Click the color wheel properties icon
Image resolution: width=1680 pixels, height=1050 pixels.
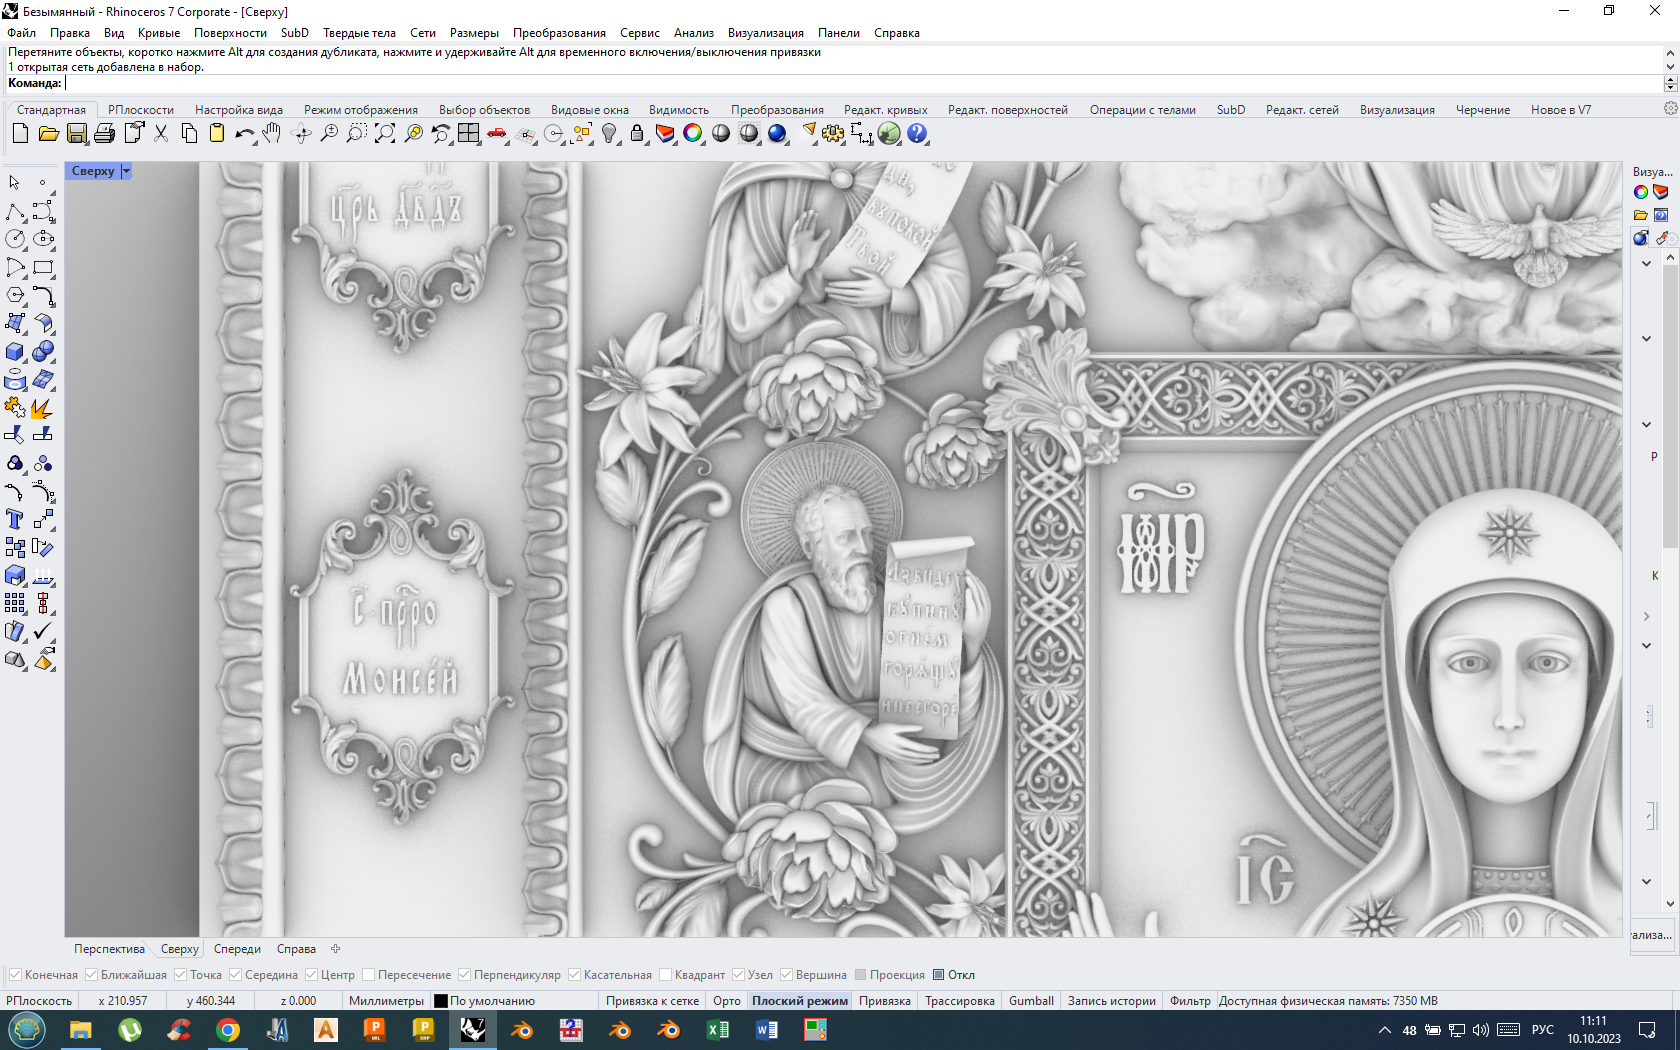tap(692, 133)
